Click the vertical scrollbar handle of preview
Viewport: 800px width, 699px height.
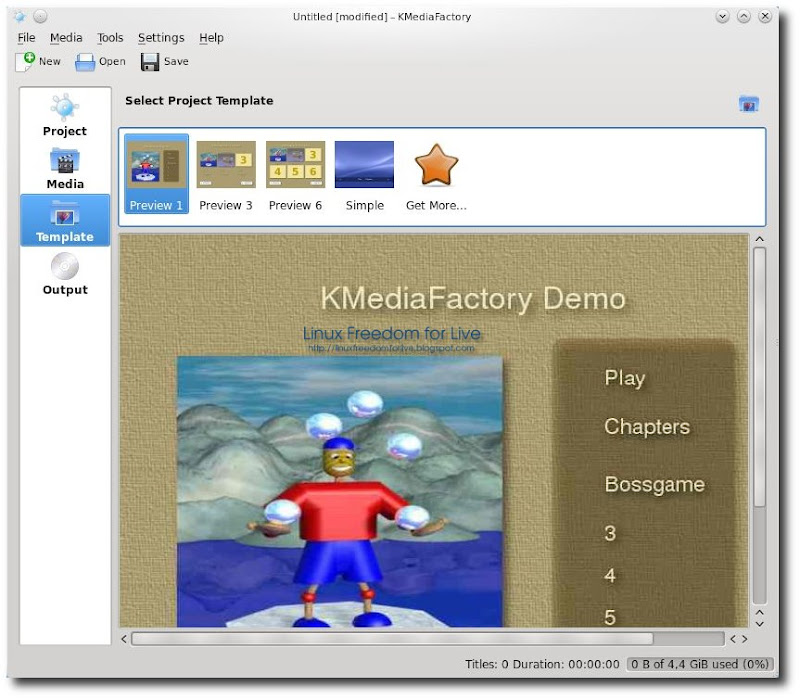[x=760, y=377]
